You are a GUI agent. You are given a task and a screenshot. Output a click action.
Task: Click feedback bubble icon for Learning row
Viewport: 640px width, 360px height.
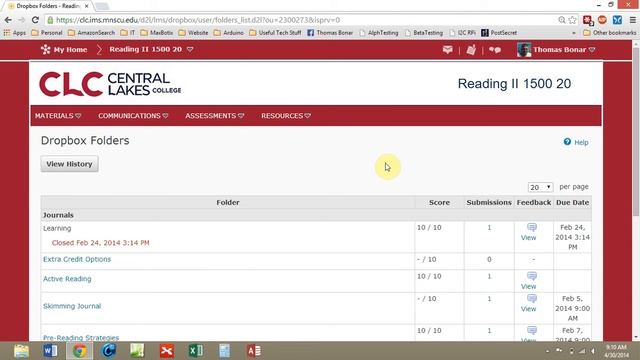click(531, 227)
